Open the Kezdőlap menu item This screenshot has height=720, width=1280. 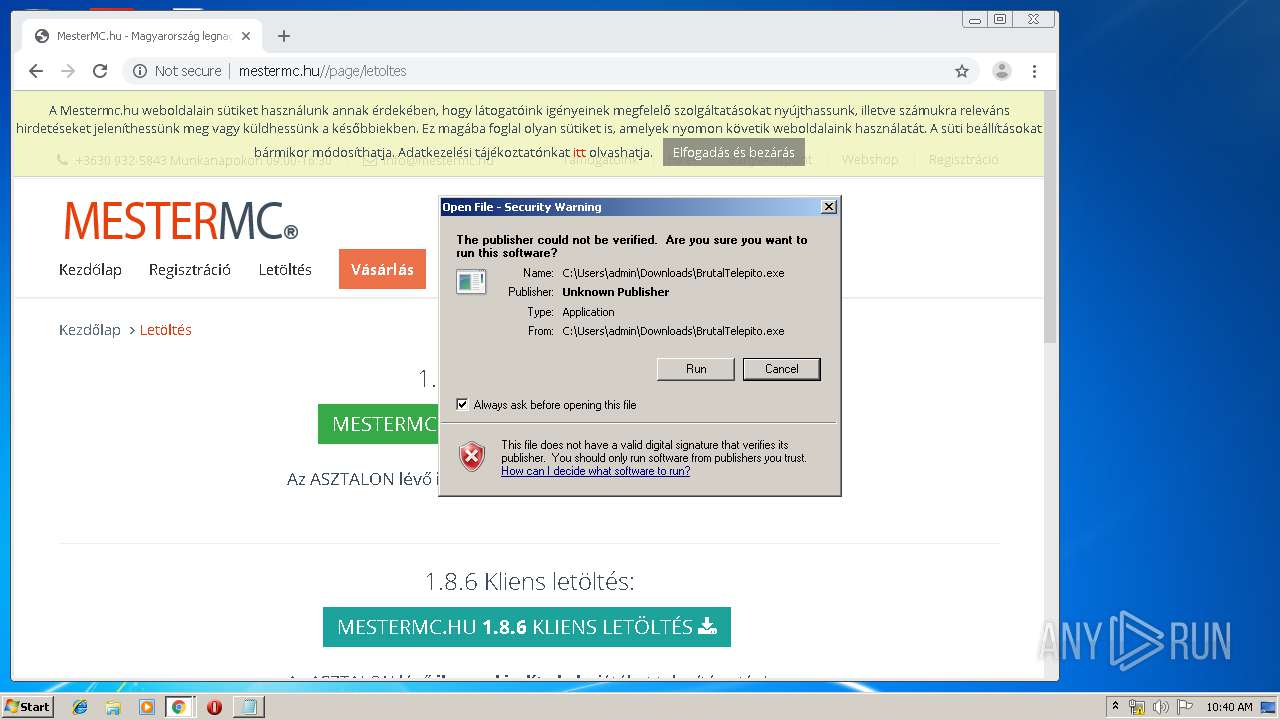(x=90, y=270)
